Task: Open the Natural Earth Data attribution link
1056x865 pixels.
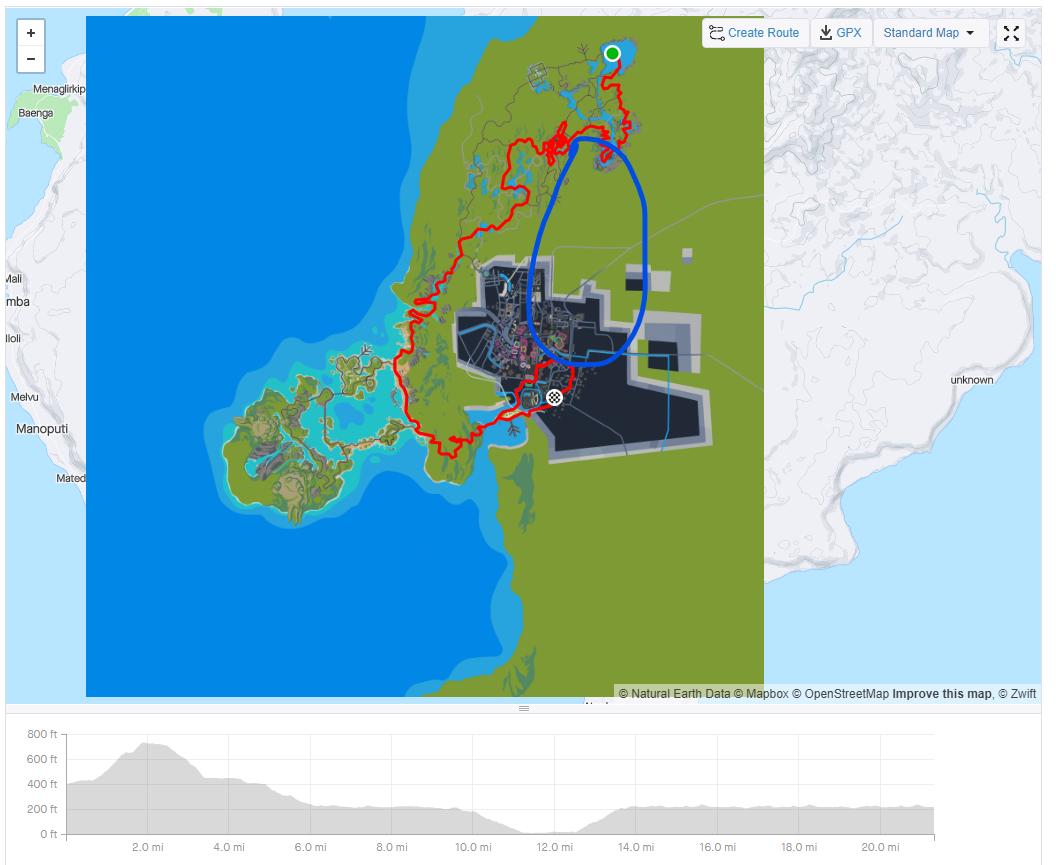Action: [674, 693]
